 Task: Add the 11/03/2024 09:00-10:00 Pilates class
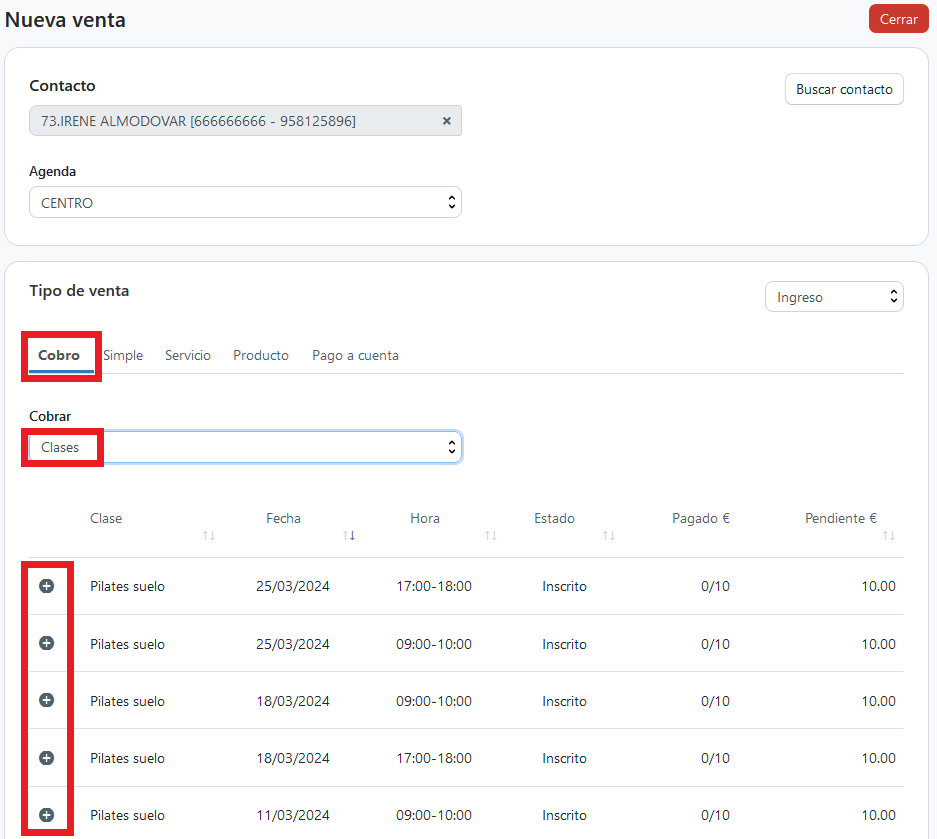[47, 815]
